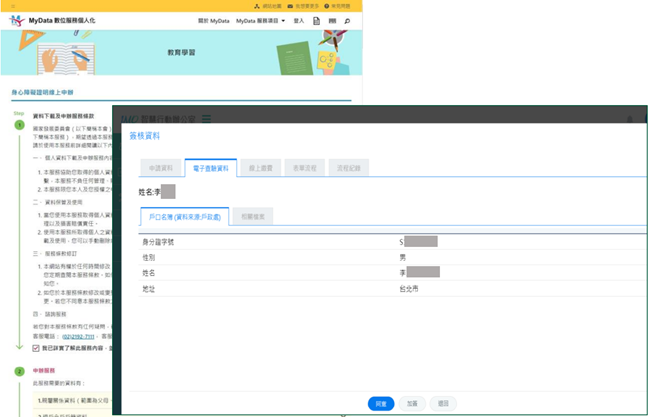Click 教育學習 banner title
The image size is (650, 417).
pos(181,53)
